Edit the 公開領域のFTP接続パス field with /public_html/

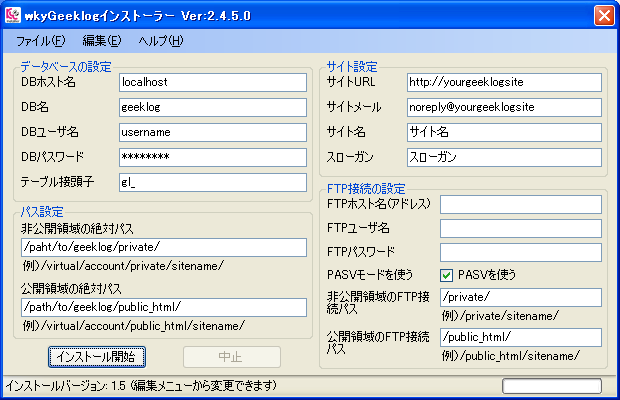[521, 337]
